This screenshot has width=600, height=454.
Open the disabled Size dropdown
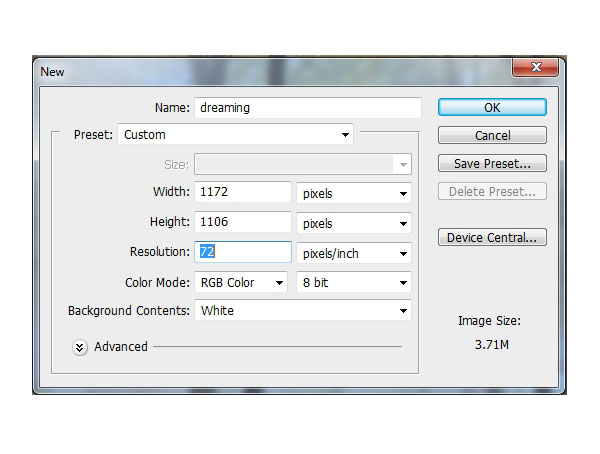(303, 164)
